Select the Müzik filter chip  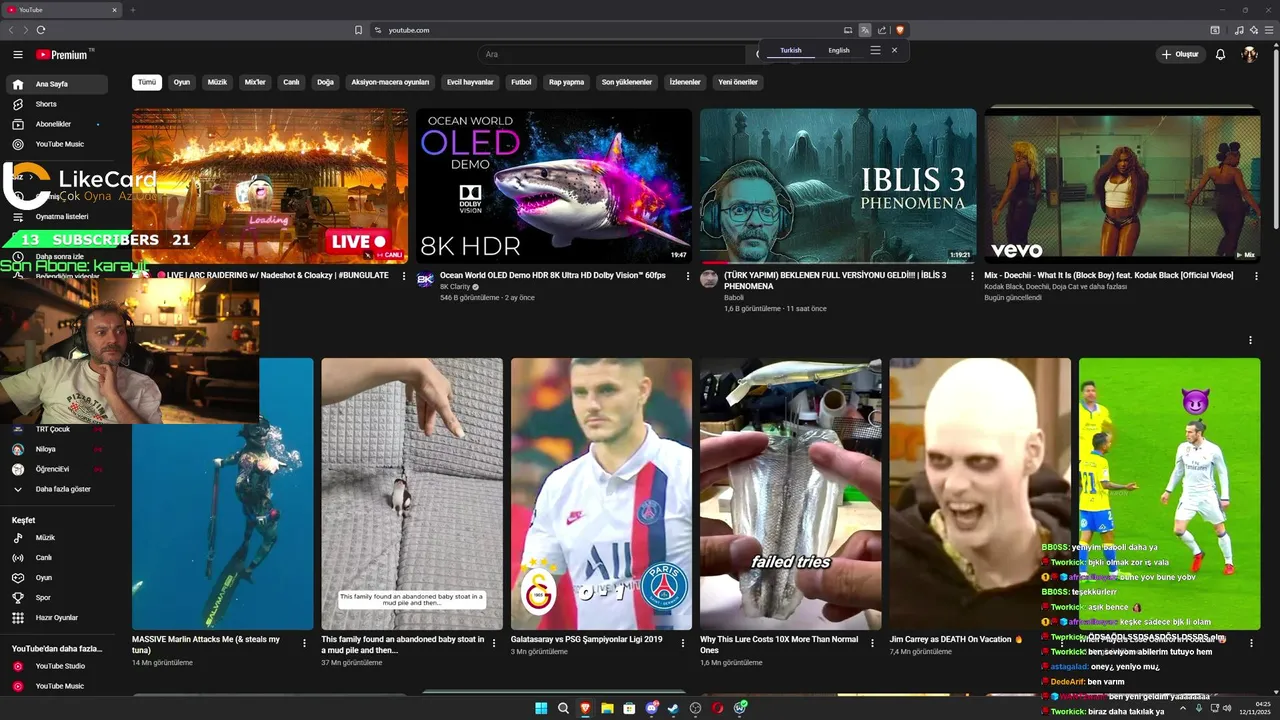click(x=217, y=82)
